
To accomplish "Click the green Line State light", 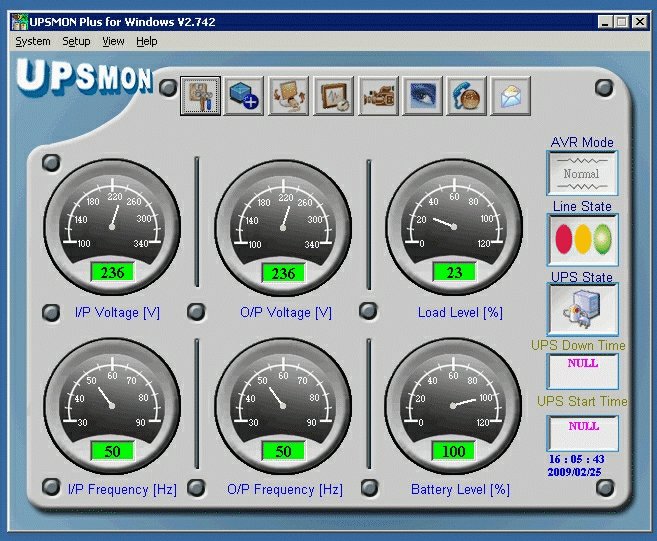I will (x=603, y=239).
